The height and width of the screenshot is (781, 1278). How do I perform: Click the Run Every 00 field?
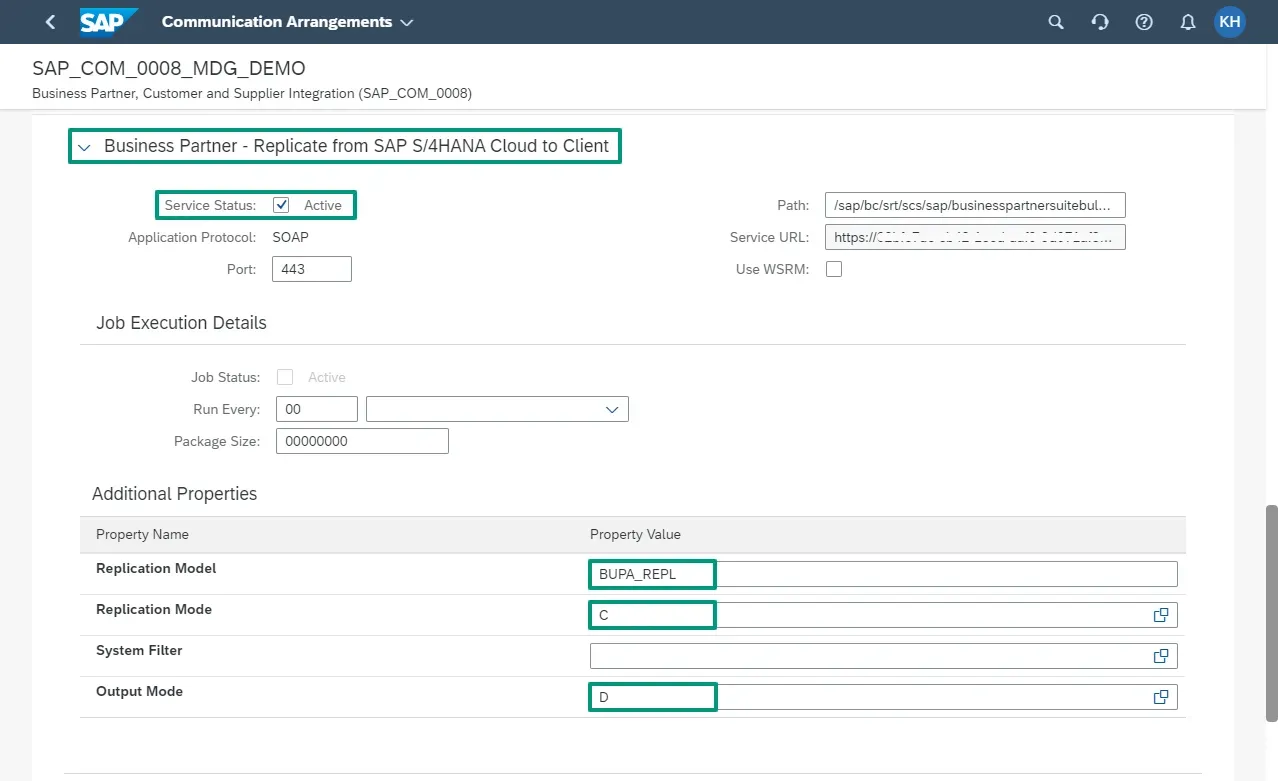(x=317, y=409)
